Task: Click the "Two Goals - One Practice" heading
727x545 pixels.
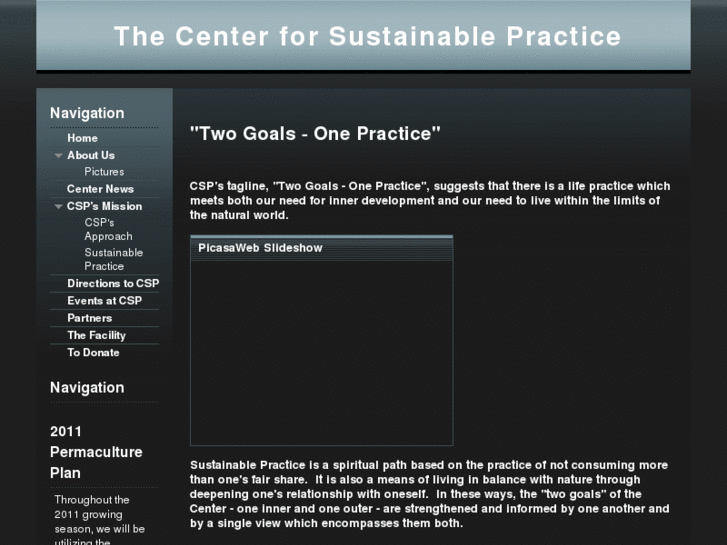Action: (315, 133)
